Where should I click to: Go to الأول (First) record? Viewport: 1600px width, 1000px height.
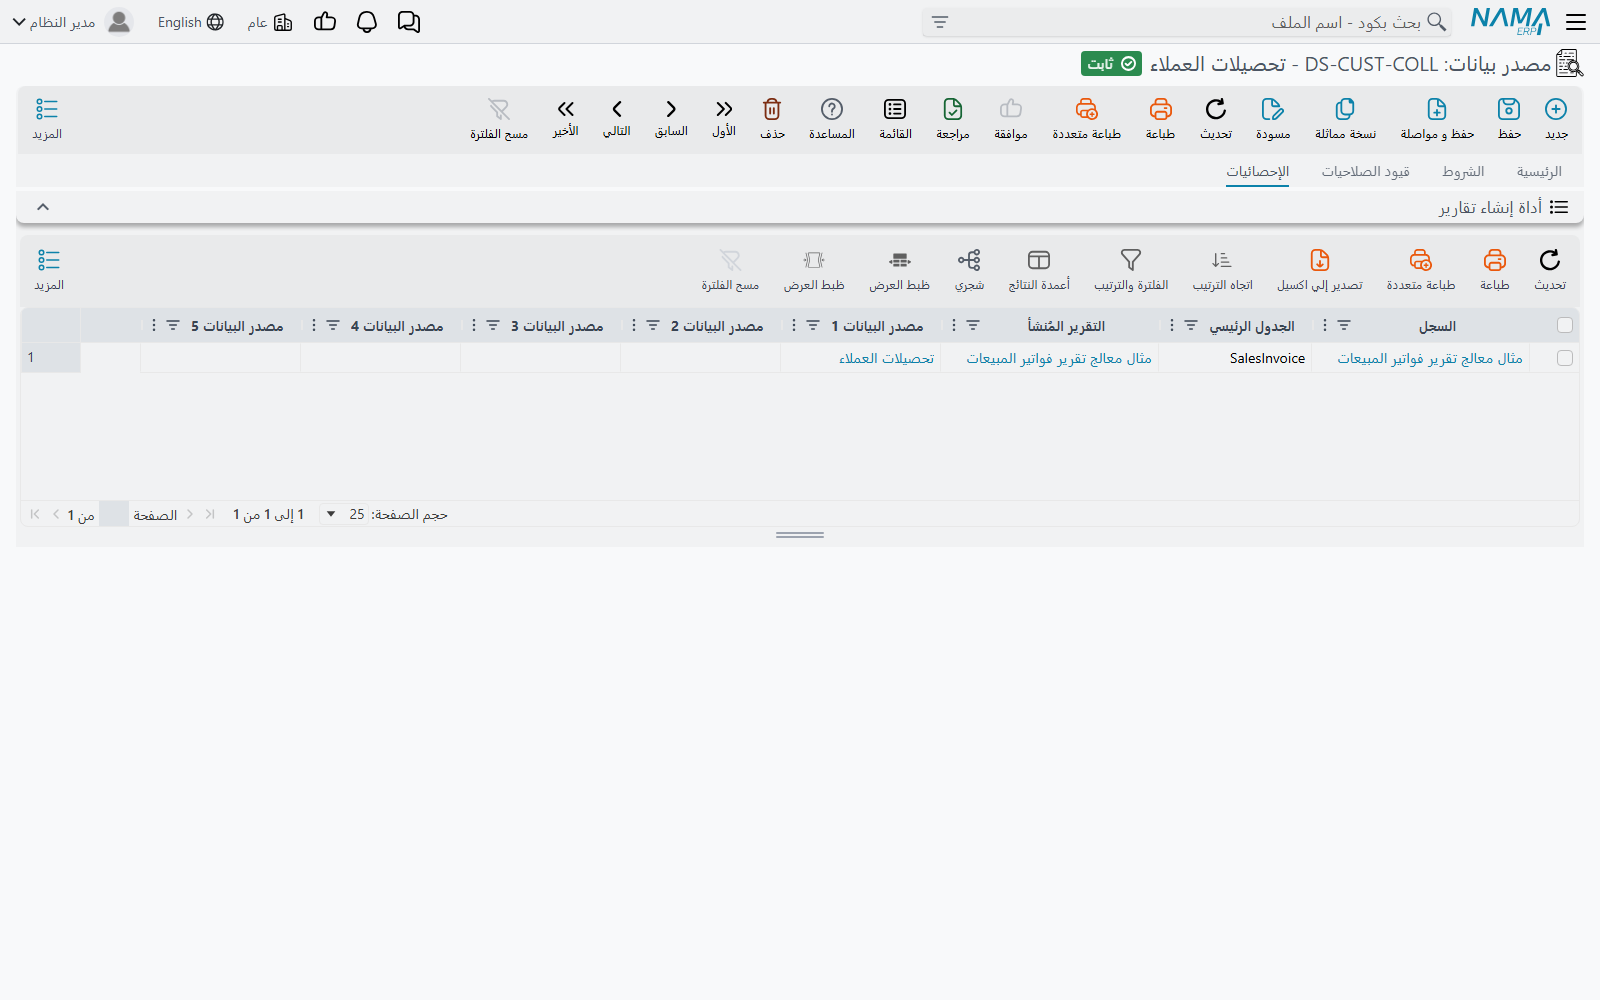pos(724,109)
